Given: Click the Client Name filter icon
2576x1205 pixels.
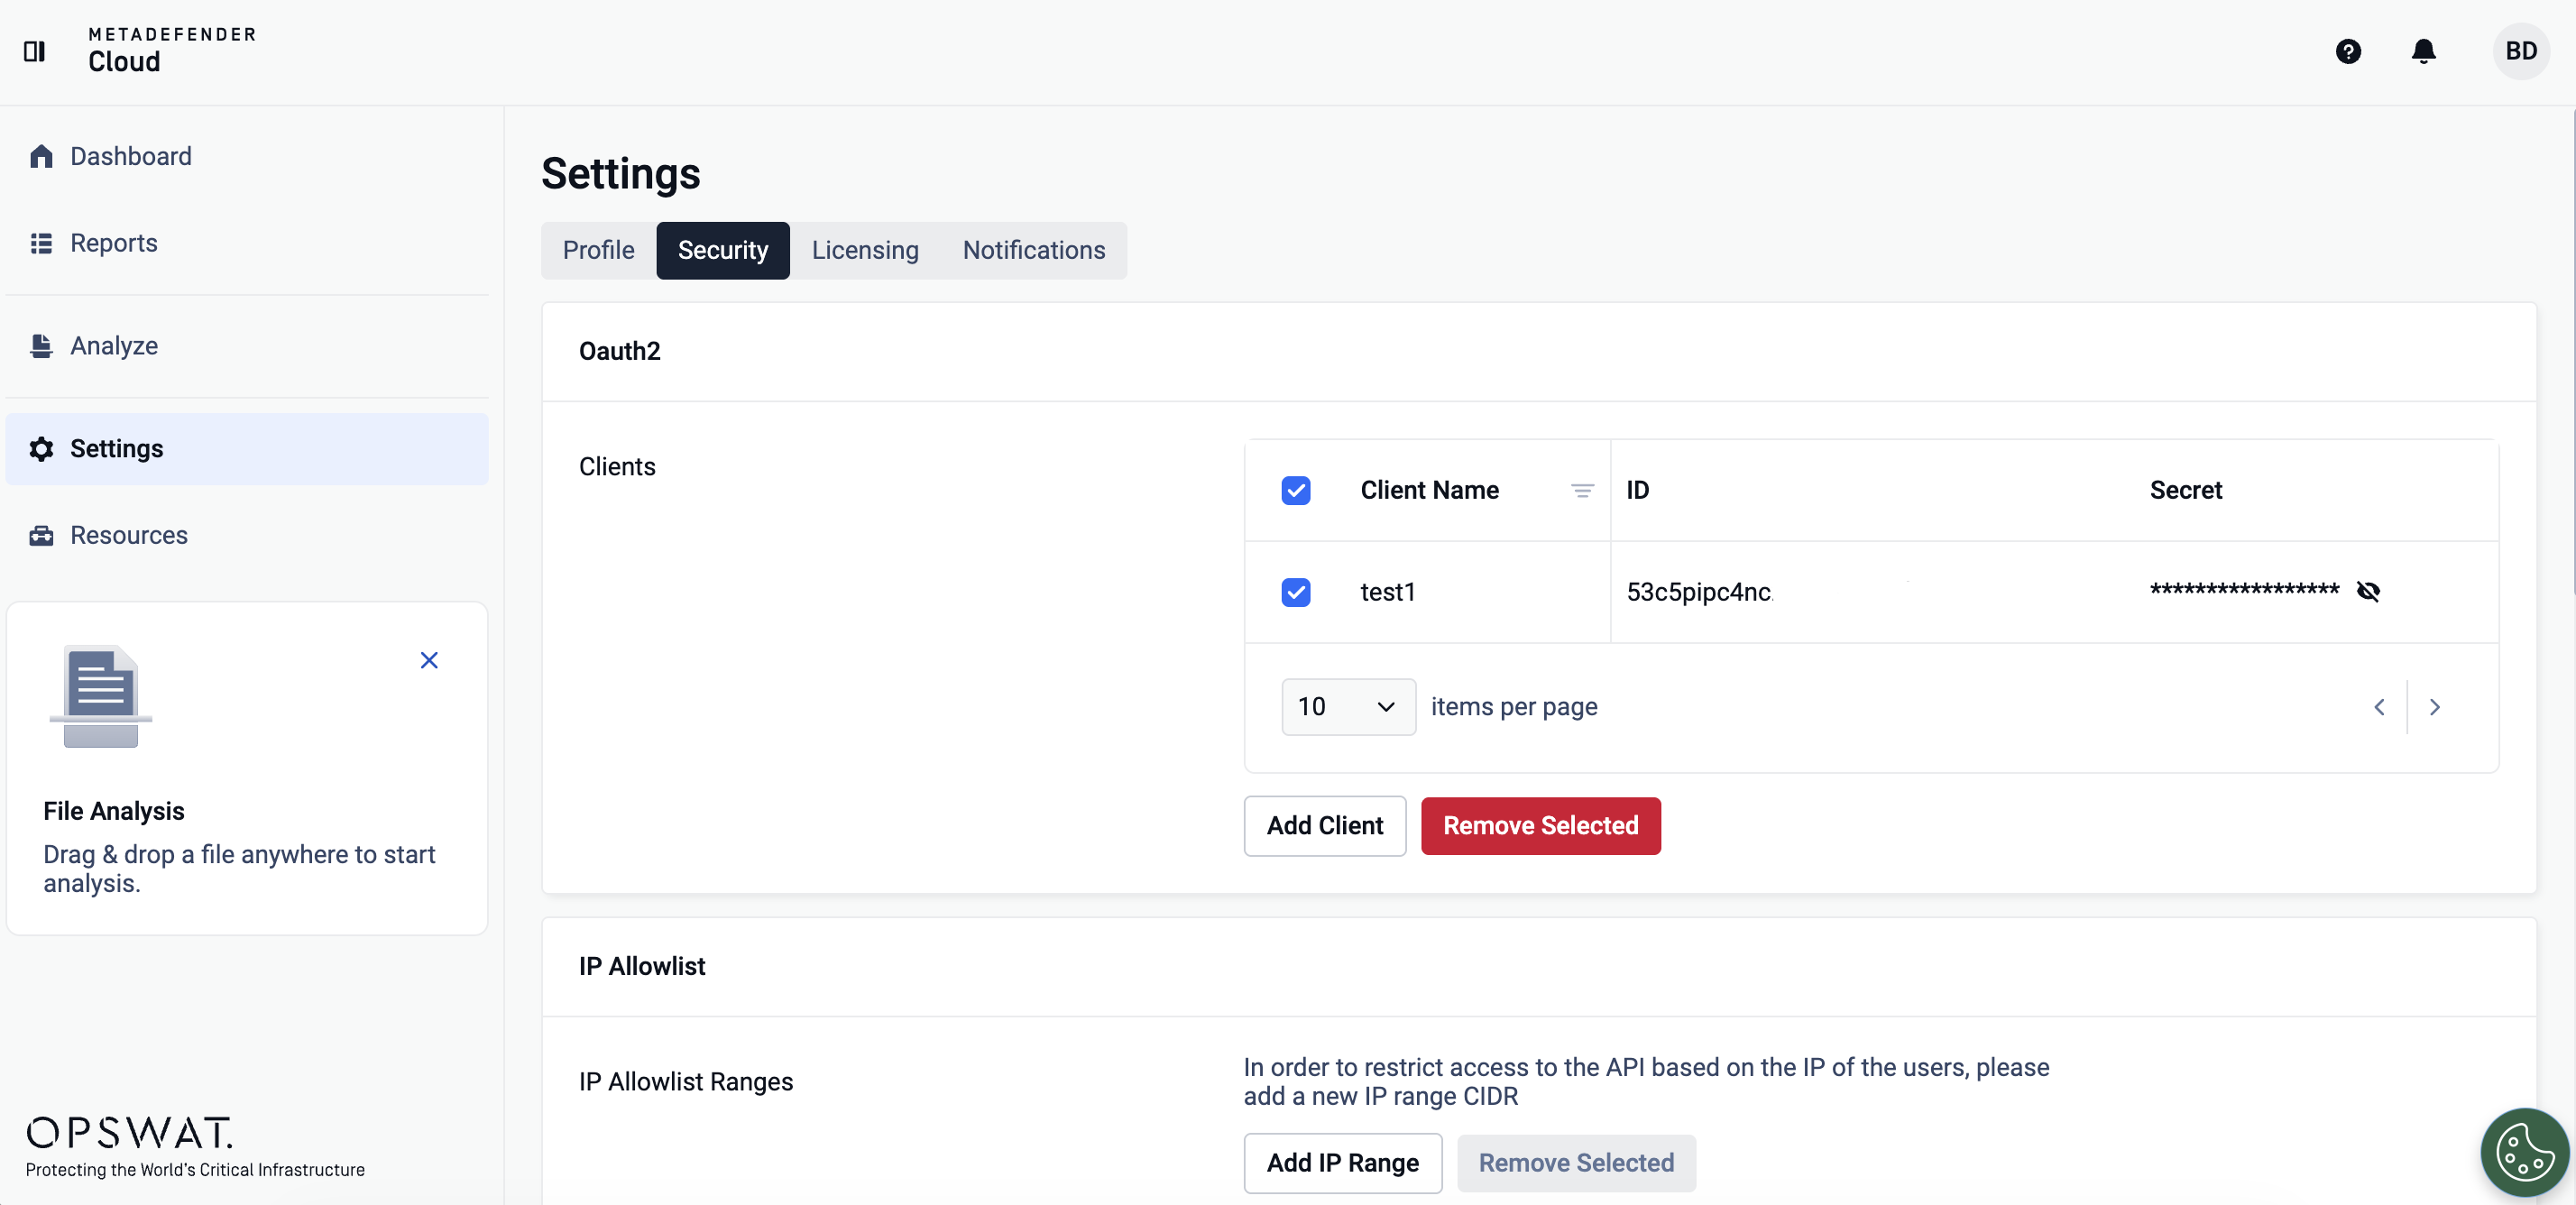Looking at the screenshot, I should click(1581, 490).
